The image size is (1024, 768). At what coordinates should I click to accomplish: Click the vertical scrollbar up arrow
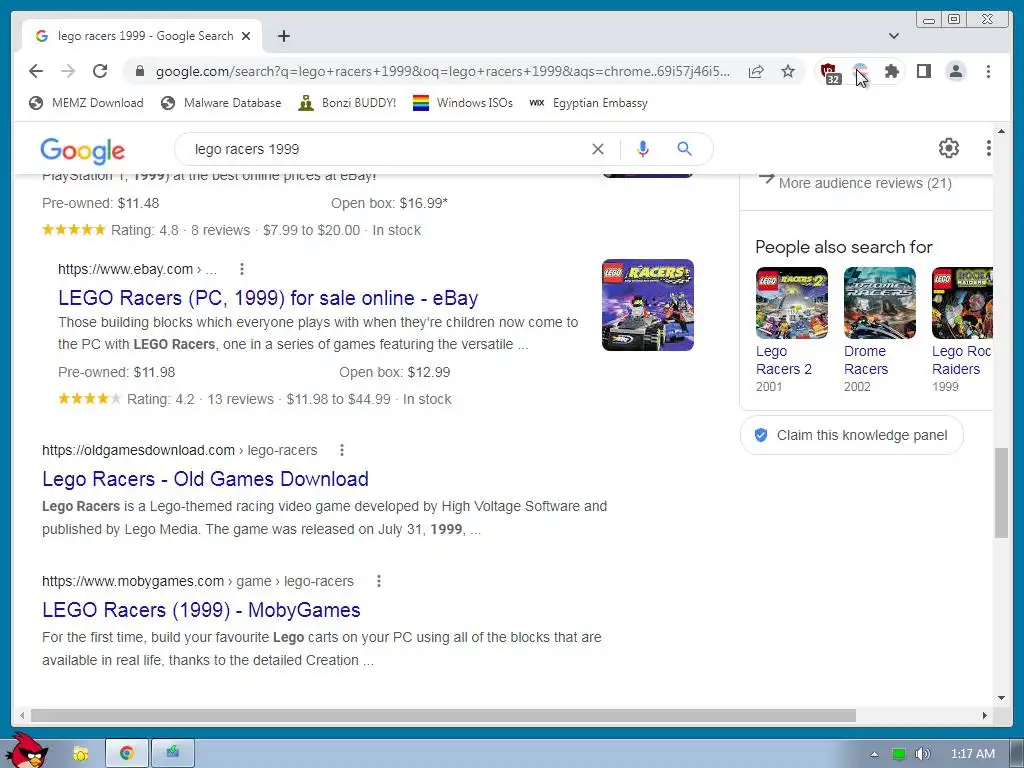[x=1001, y=131]
